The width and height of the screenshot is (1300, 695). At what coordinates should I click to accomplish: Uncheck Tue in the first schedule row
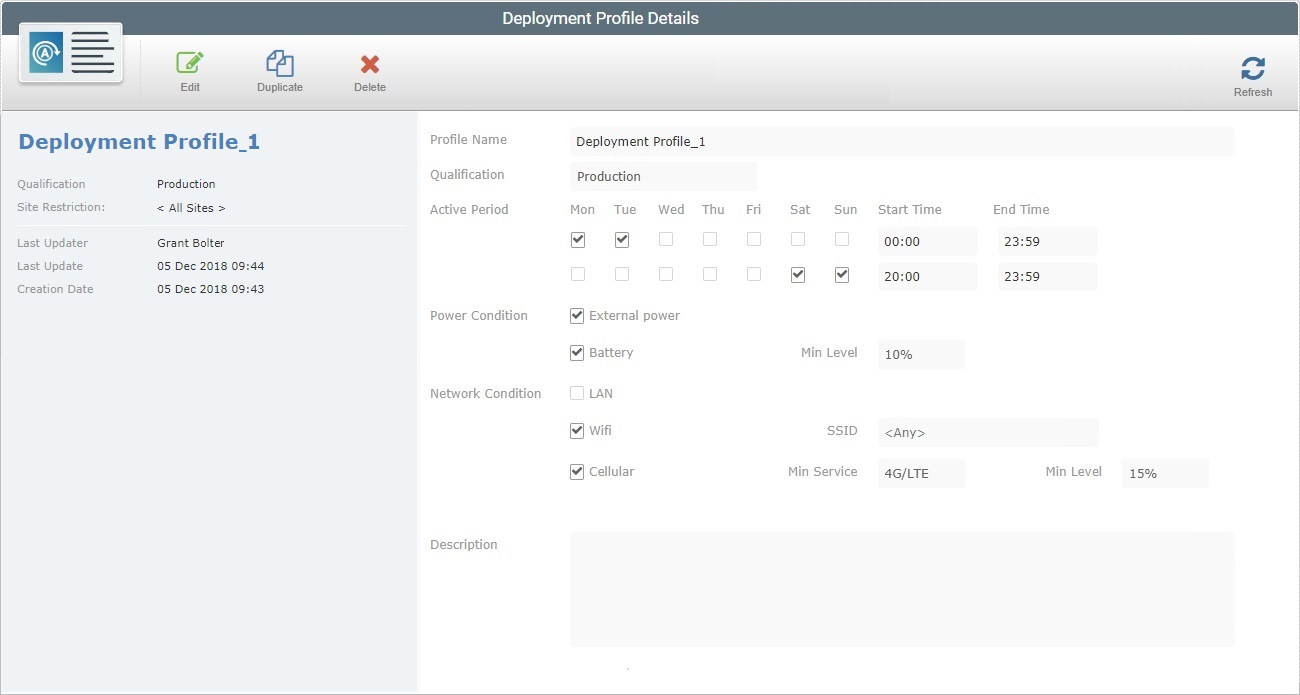click(x=621, y=239)
